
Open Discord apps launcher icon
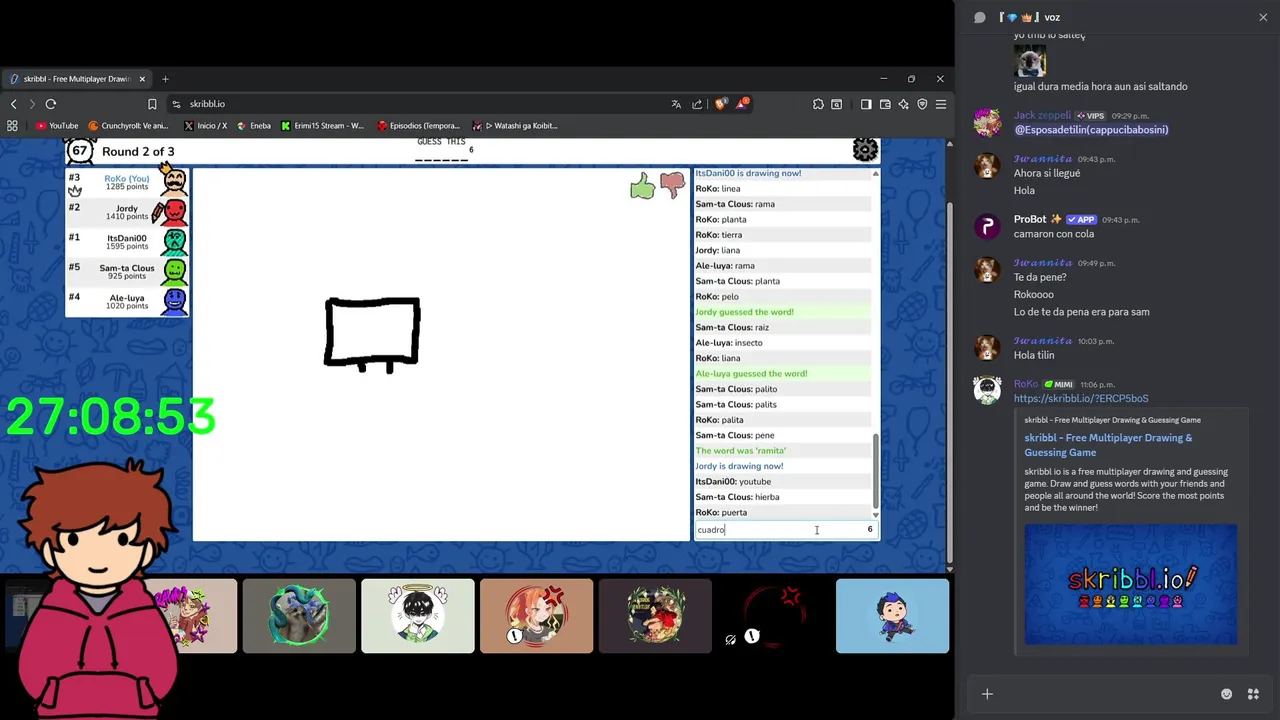pos(1253,694)
